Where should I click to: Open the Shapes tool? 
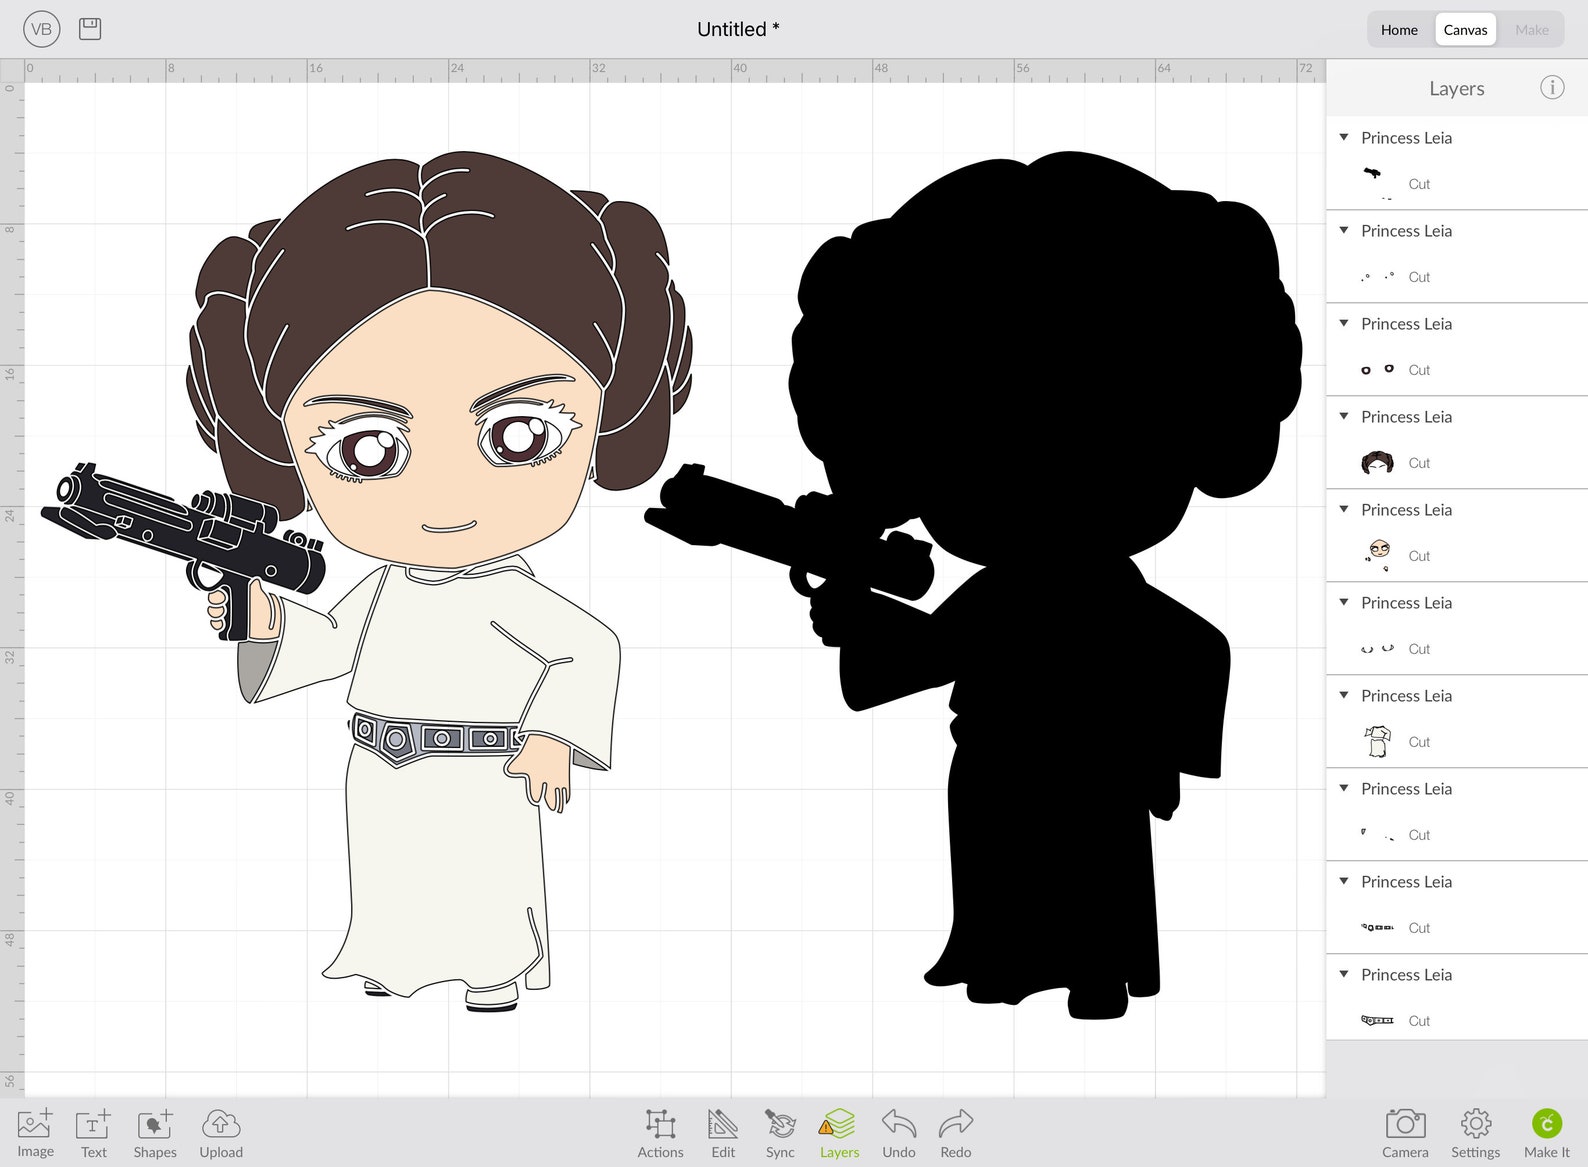pyautogui.click(x=155, y=1133)
